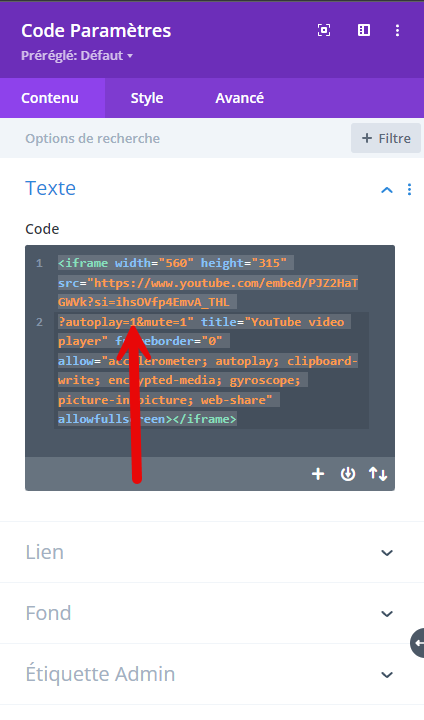This screenshot has width=424, height=720.
Task: Open the header three-dot options menu
Action: point(397,30)
